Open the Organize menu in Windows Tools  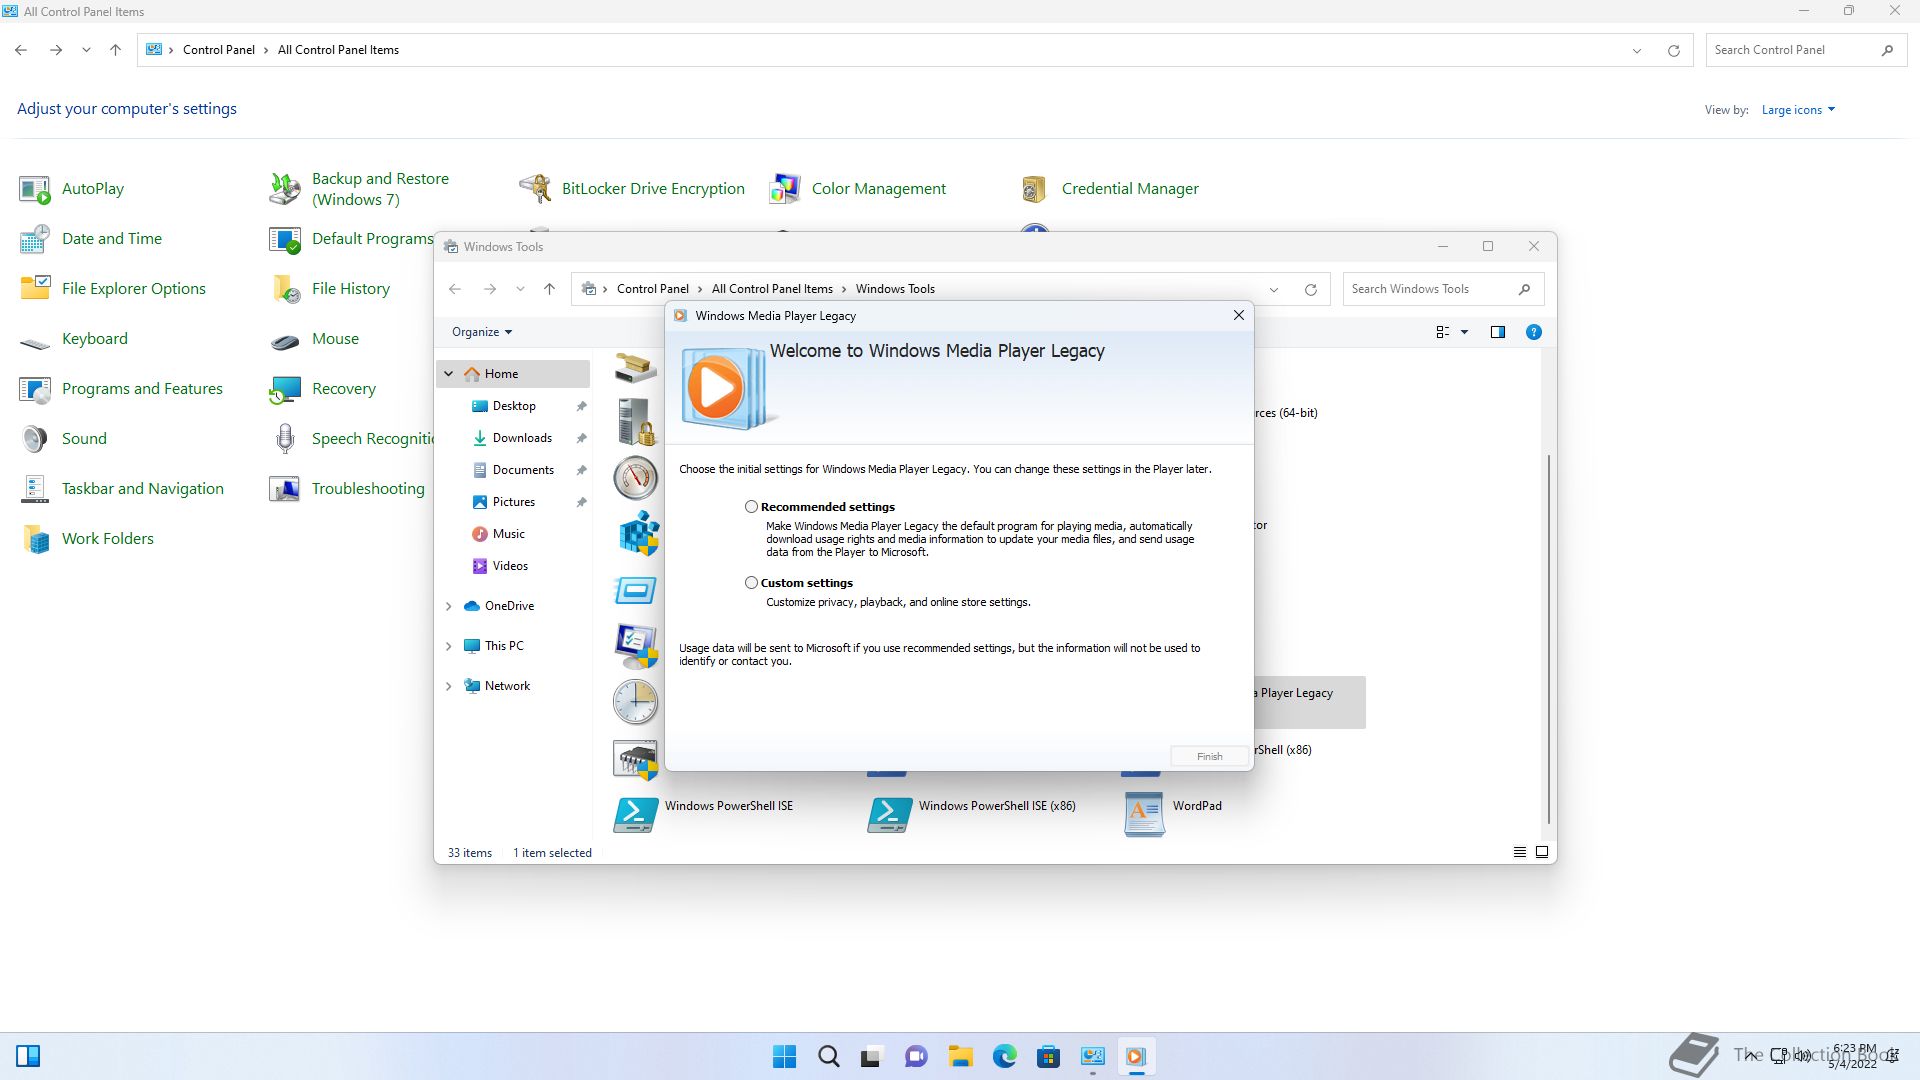pyautogui.click(x=481, y=332)
